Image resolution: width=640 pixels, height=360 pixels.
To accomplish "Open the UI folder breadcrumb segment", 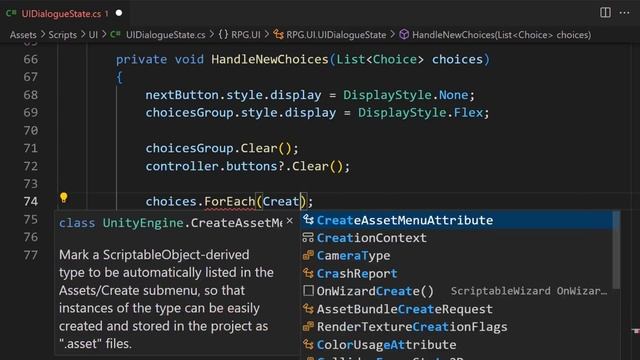I will (x=93, y=35).
